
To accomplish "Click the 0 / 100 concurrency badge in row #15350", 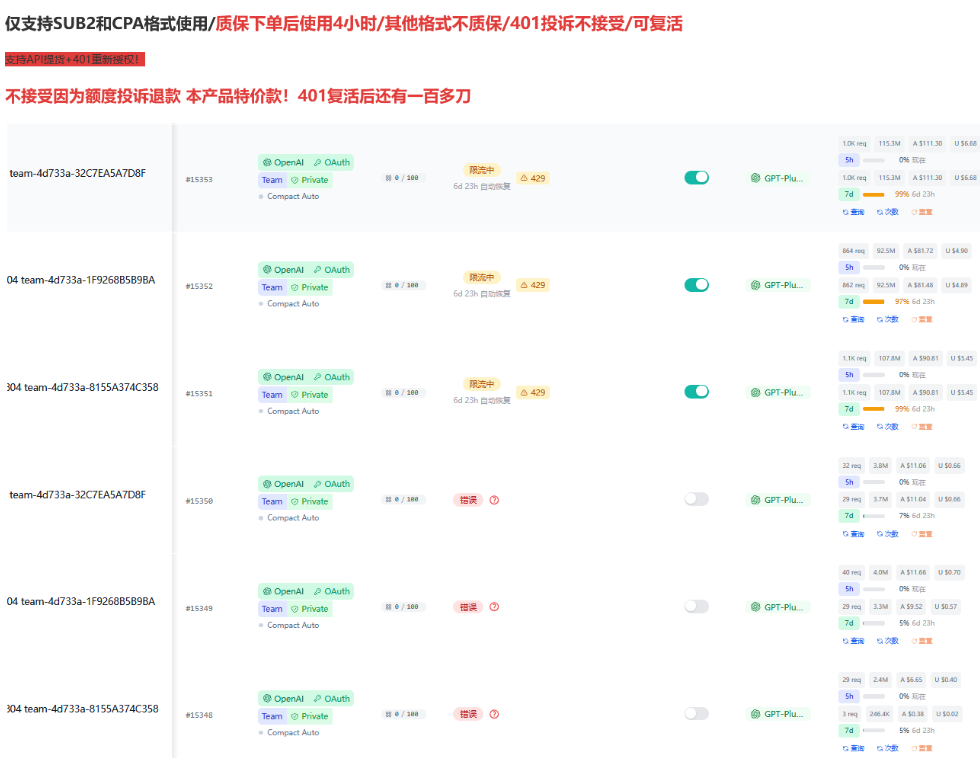I will [x=403, y=500].
